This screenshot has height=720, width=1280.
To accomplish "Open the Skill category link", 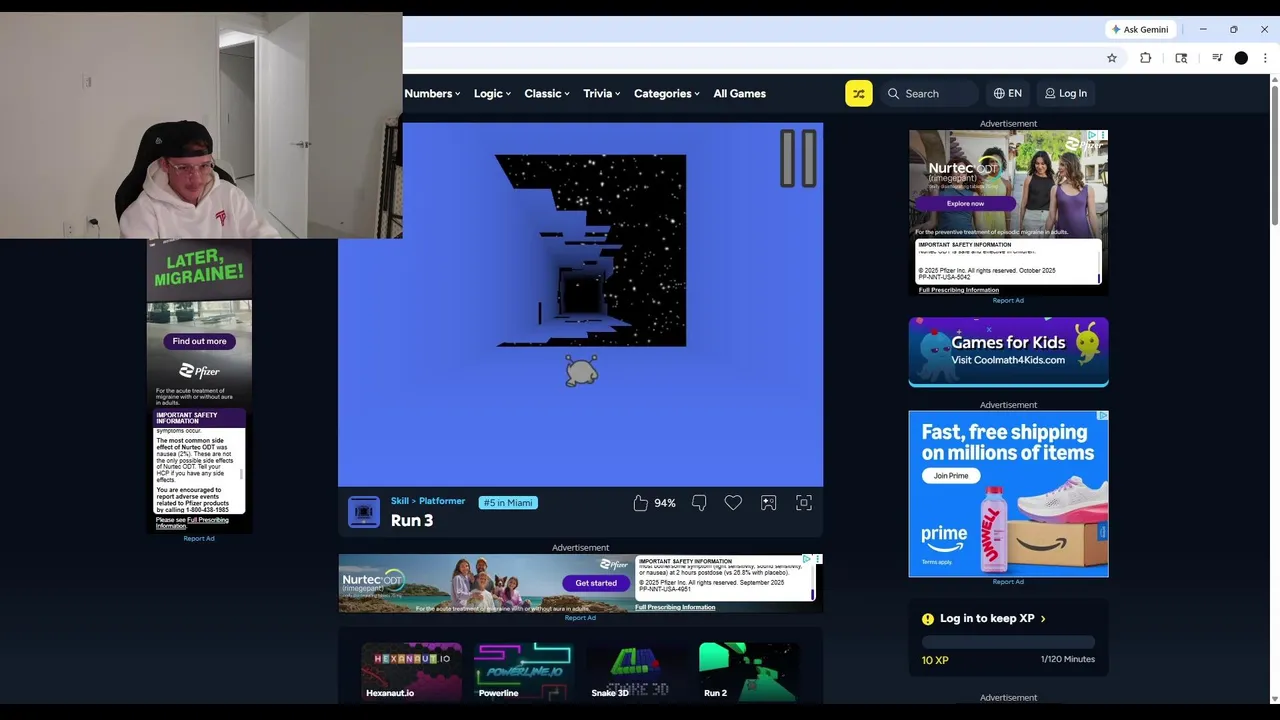I will [400, 501].
